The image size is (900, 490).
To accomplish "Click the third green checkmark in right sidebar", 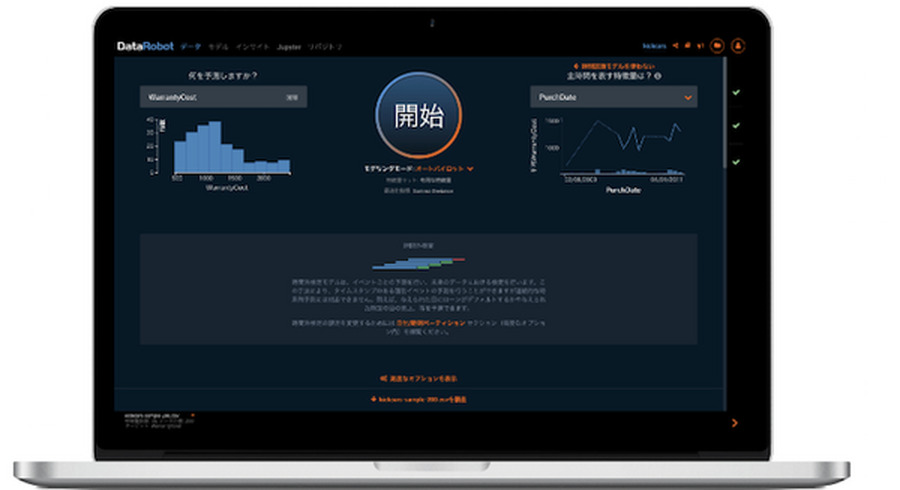I will click(736, 161).
